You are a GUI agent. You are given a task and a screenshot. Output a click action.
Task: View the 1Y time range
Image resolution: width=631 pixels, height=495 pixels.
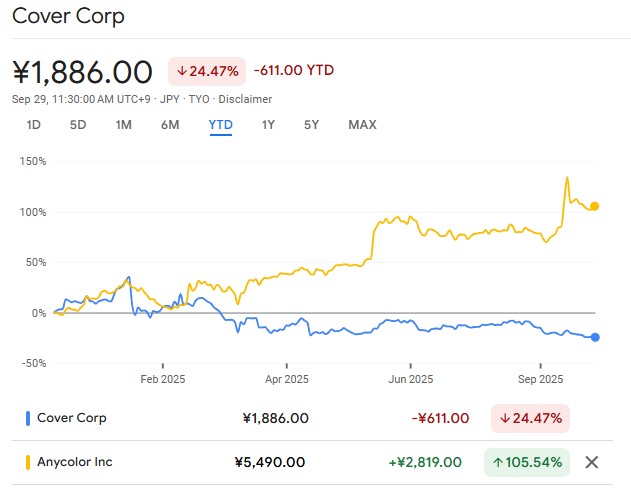coord(268,125)
